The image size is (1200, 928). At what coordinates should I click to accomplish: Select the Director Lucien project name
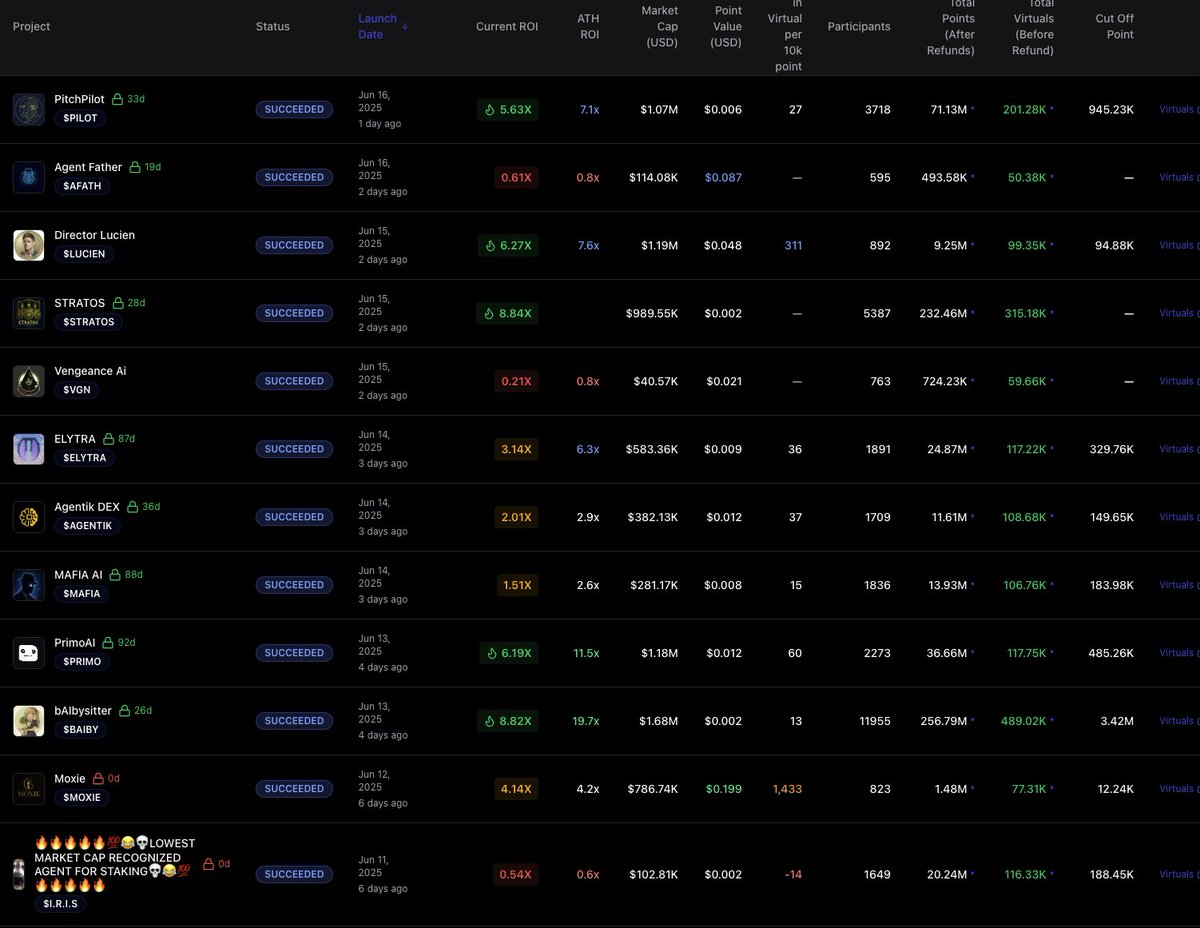94,235
